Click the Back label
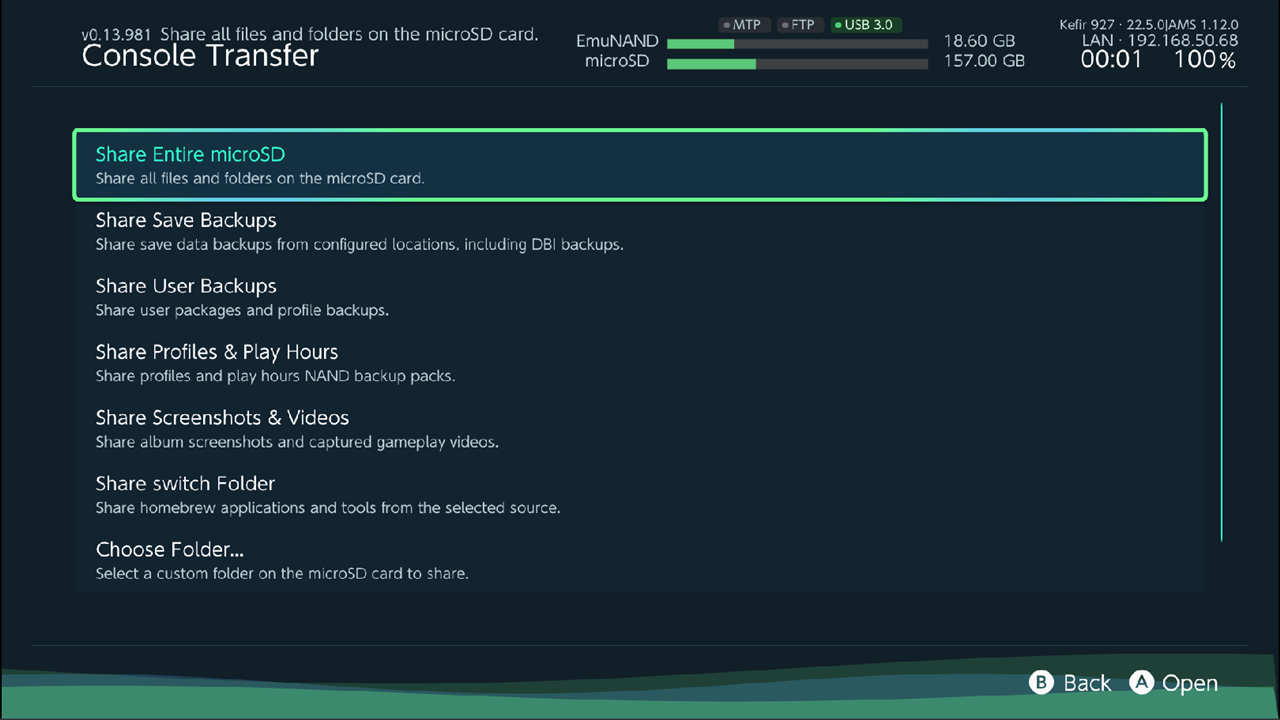Viewport: 1280px width, 720px height. point(1087,683)
